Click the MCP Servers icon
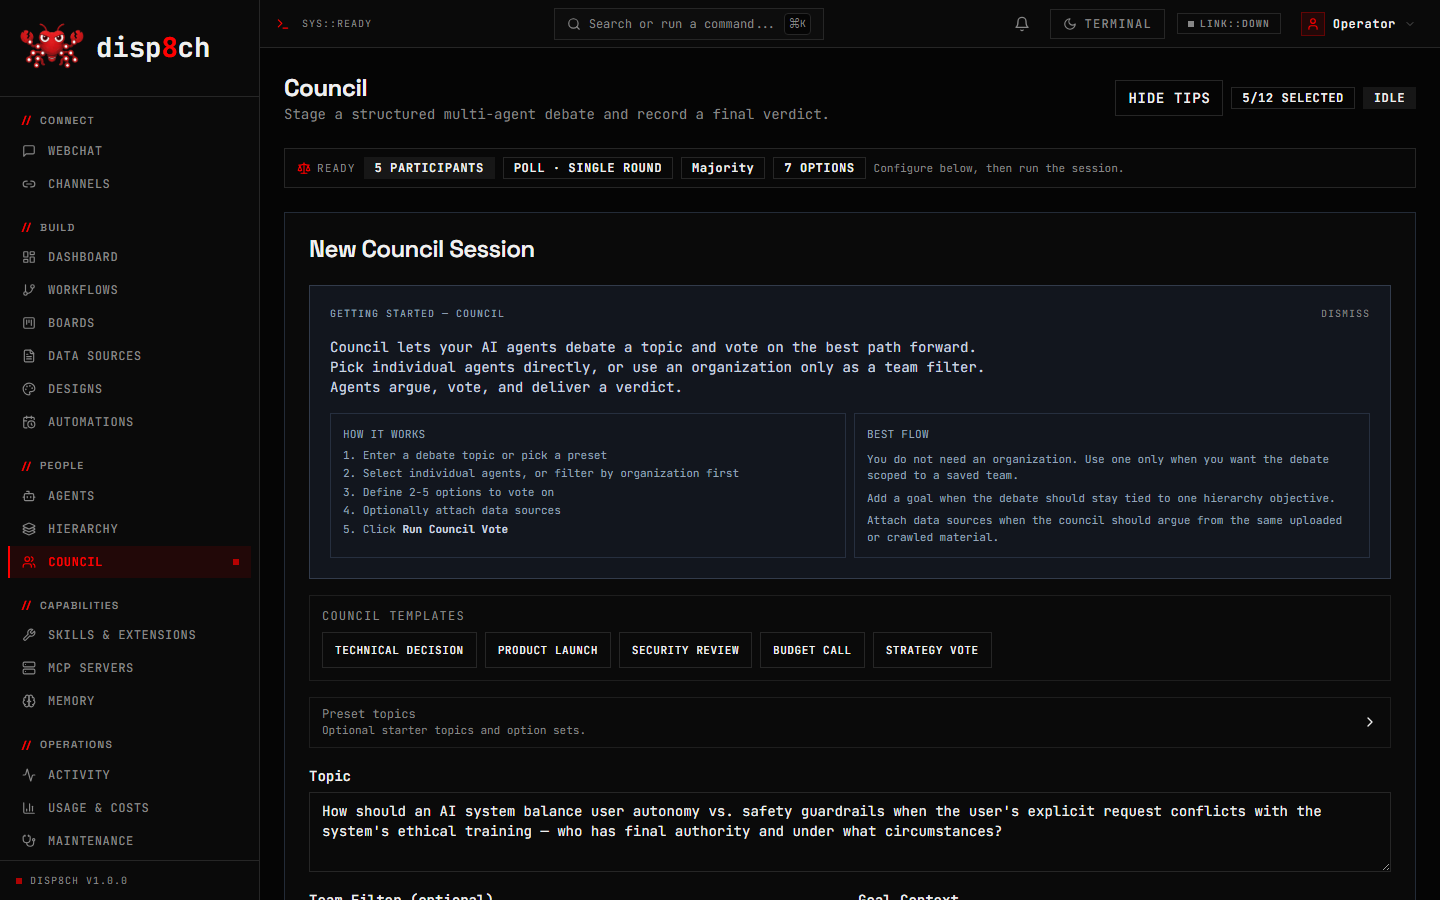The width and height of the screenshot is (1440, 900). [29, 668]
